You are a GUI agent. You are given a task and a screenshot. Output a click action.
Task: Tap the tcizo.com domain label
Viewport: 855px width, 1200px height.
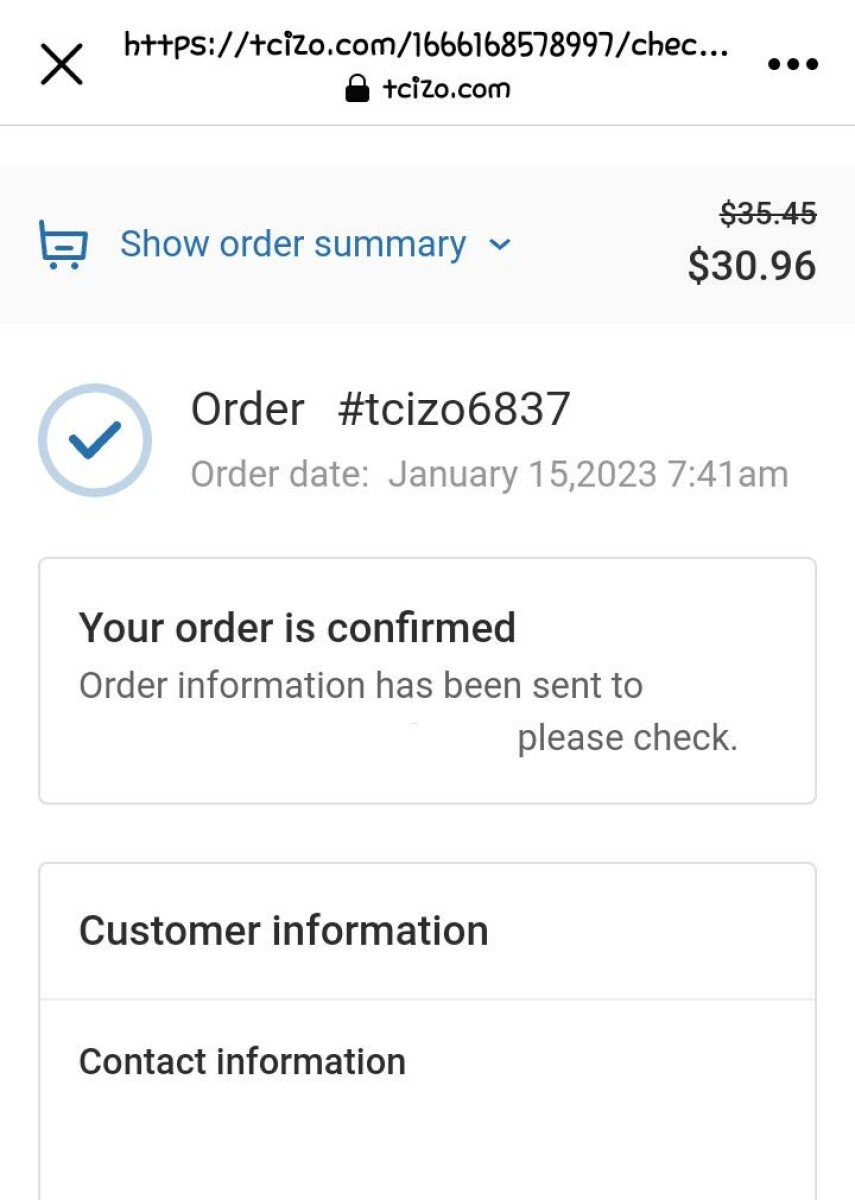(x=446, y=90)
